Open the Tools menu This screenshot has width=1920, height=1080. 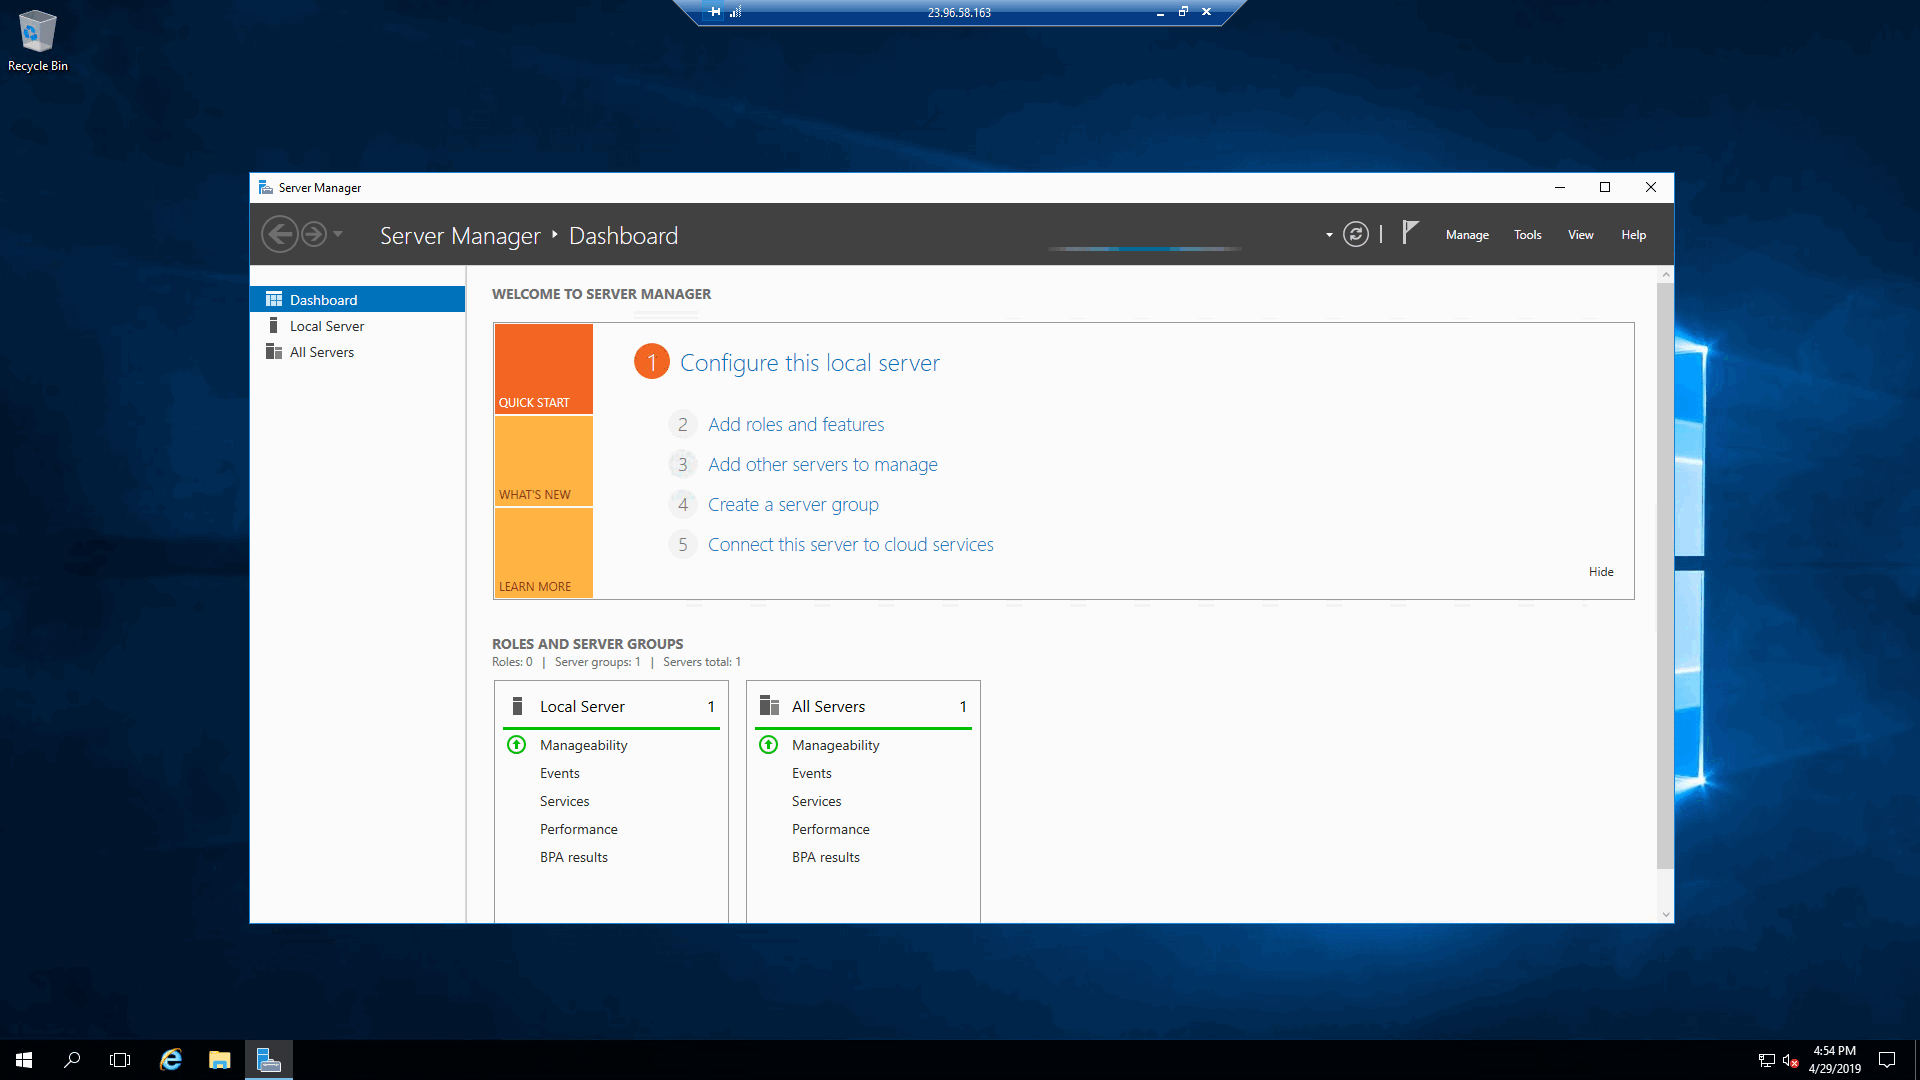[x=1527, y=235]
